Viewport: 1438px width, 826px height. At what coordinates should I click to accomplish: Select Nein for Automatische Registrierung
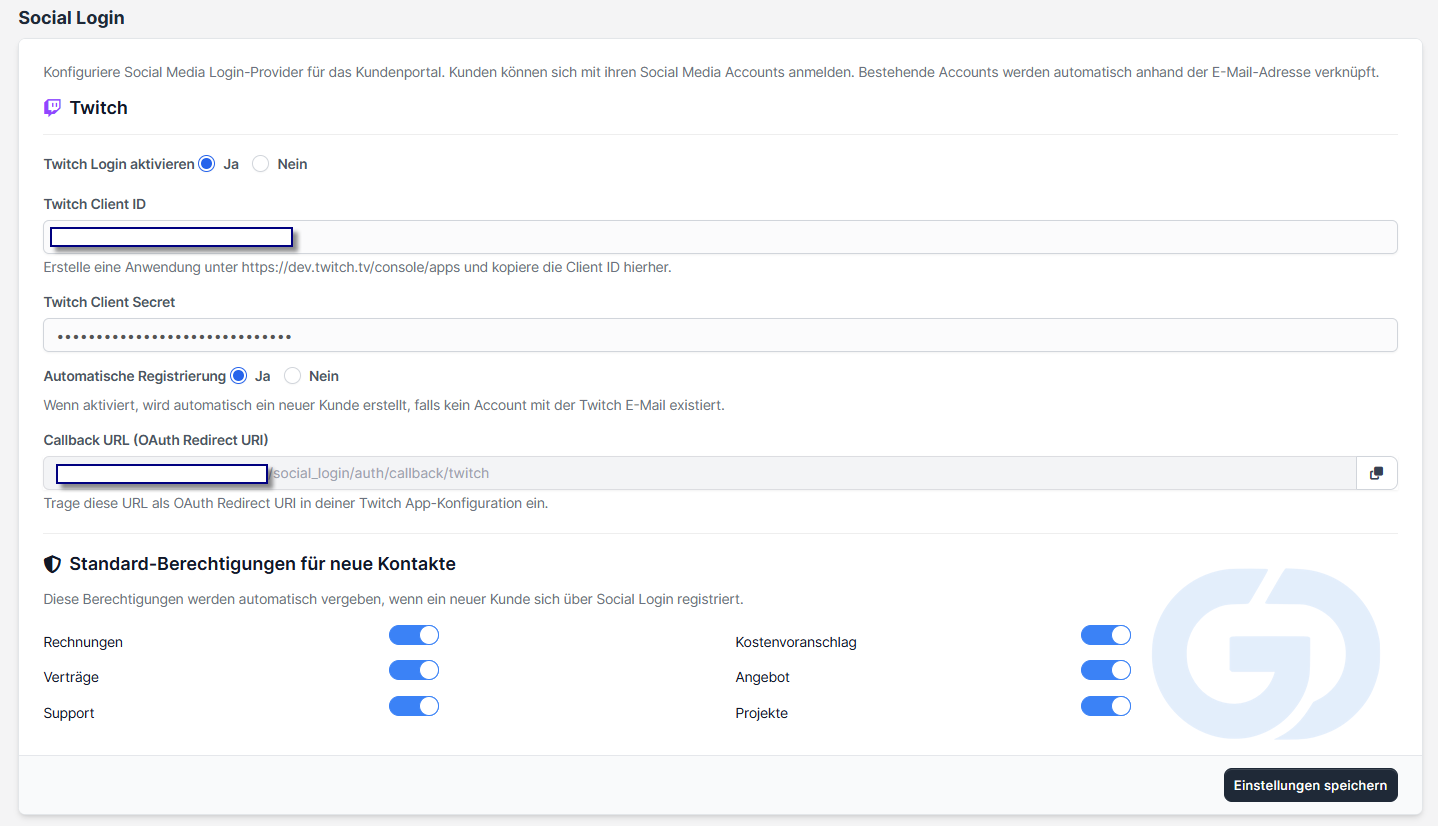point(293,376)
